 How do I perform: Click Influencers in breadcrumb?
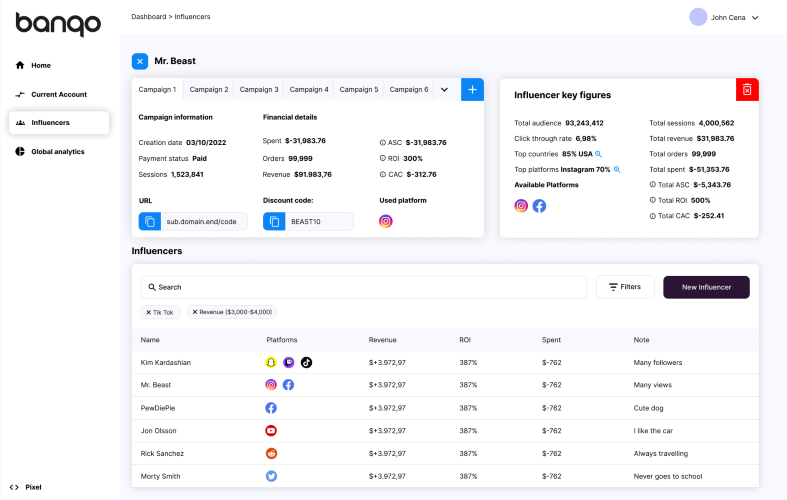[192, 17]
